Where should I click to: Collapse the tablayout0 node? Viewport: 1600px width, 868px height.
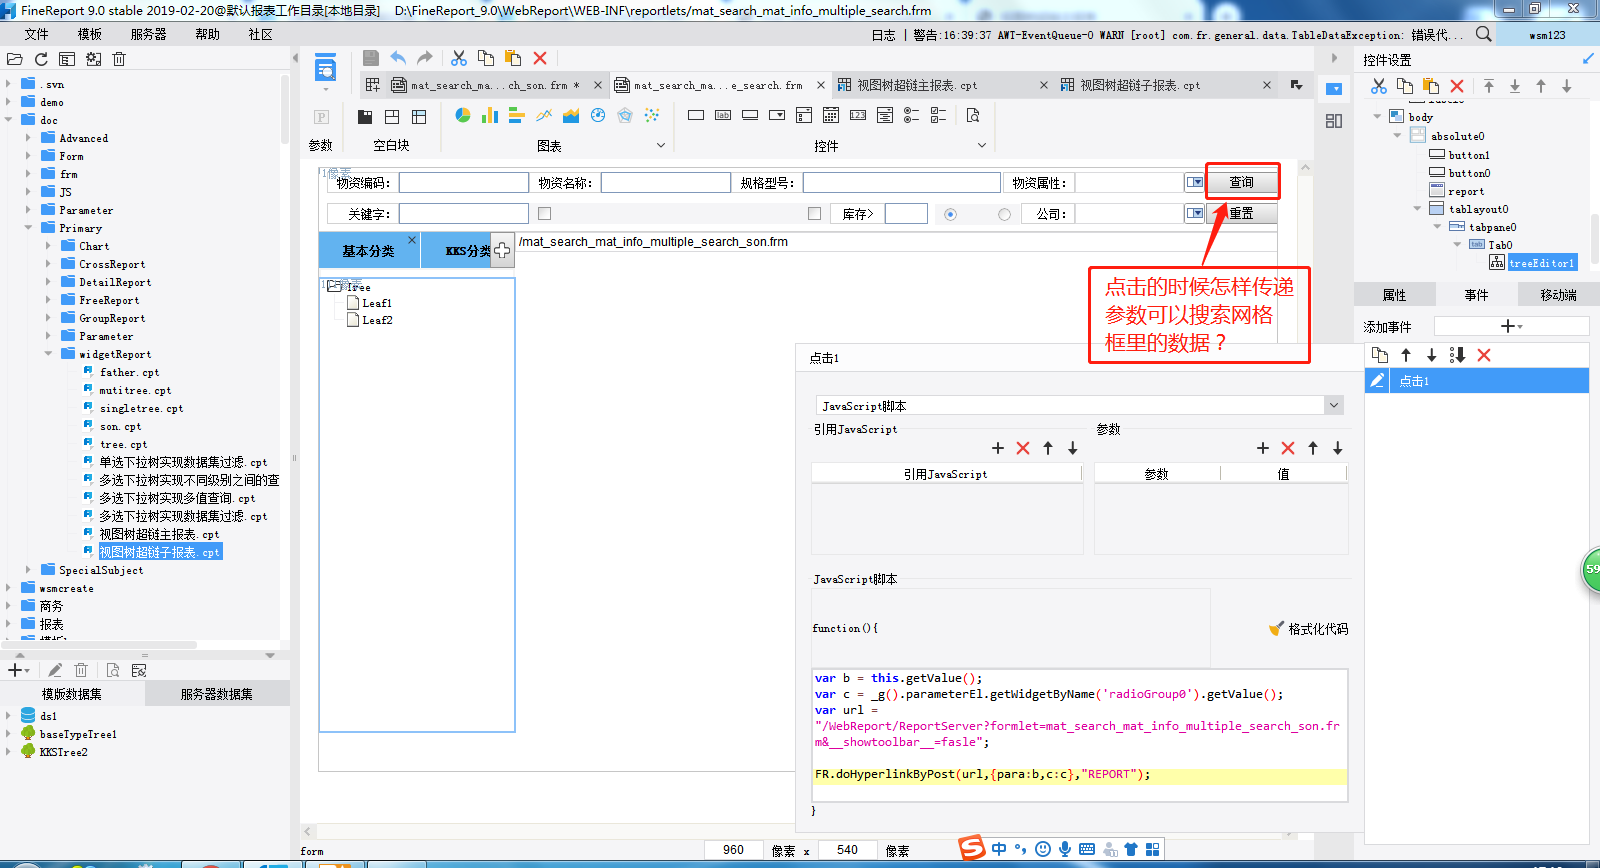1417,209
